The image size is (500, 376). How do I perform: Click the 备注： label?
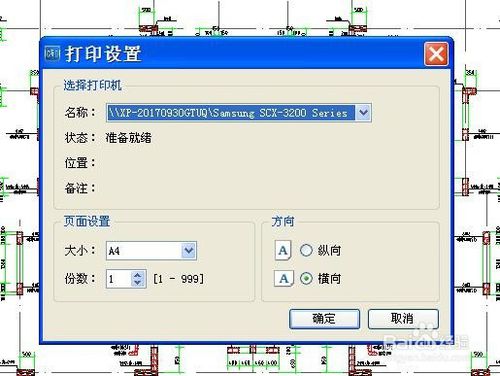click(80, 188)
